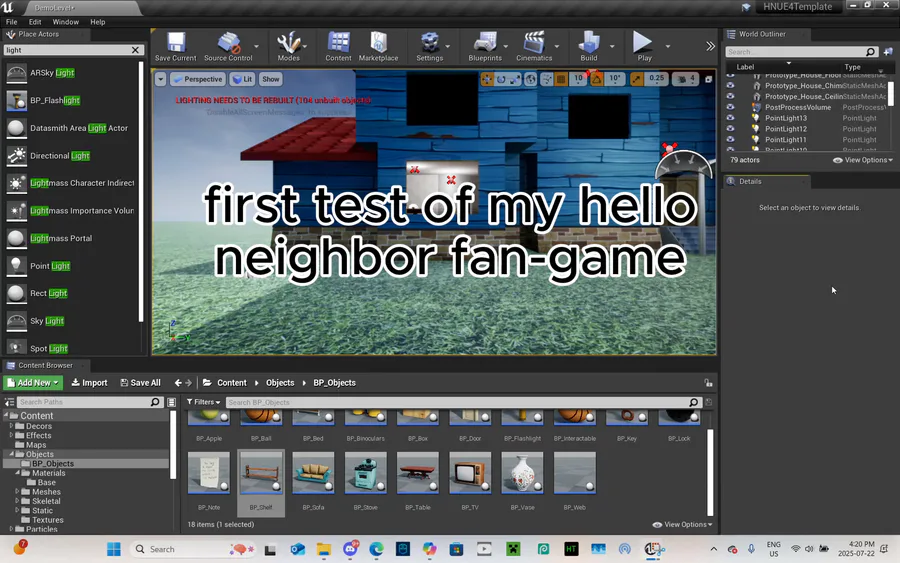Open dropdown arrow beside Blueprints
The width and height of the screenshot is (900, 563).
click(x=506, y=46)
